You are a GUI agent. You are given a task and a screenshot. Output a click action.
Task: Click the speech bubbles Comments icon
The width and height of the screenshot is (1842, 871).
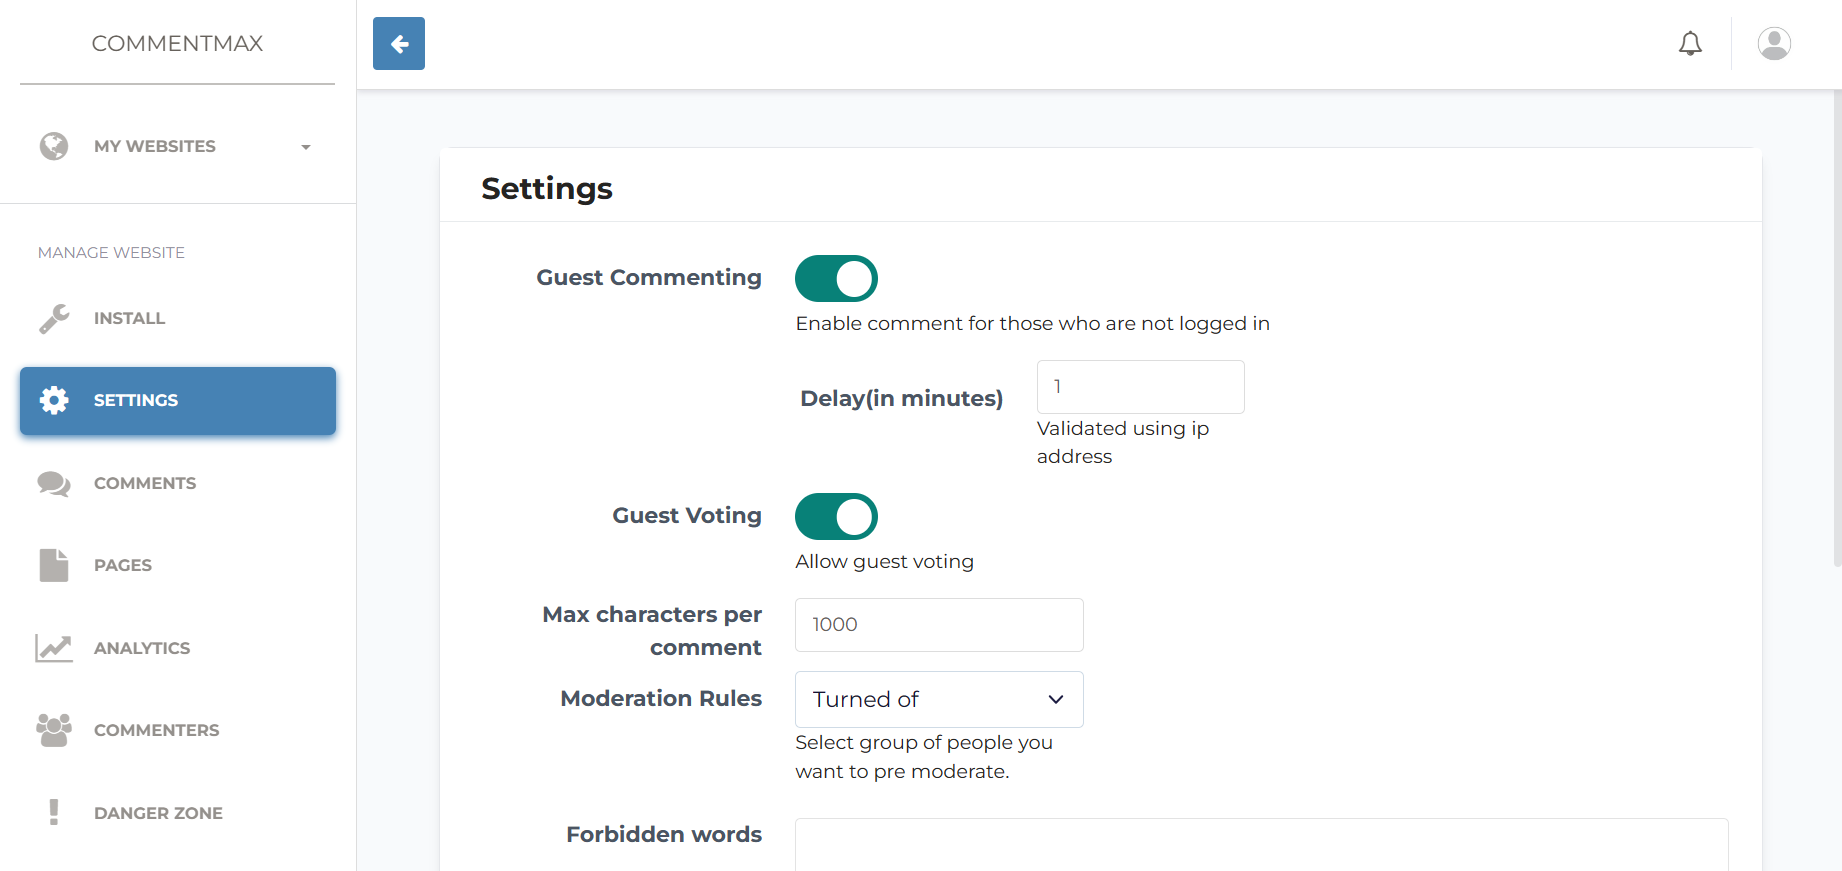(x=54, y=483)
